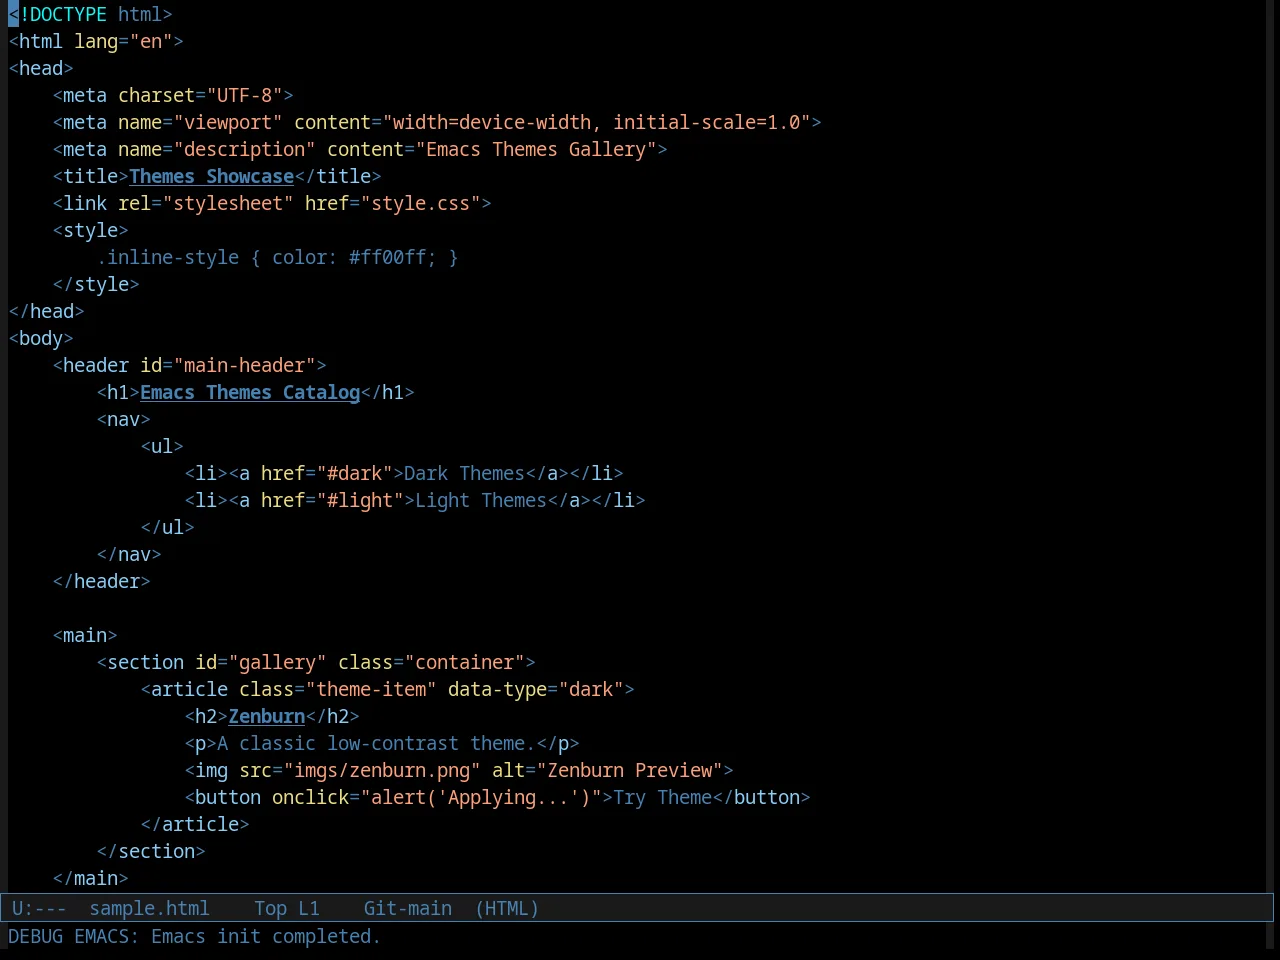1280x960 pixels.
Task: Click the L1 line number in mode line
Action: pos(309,908)
